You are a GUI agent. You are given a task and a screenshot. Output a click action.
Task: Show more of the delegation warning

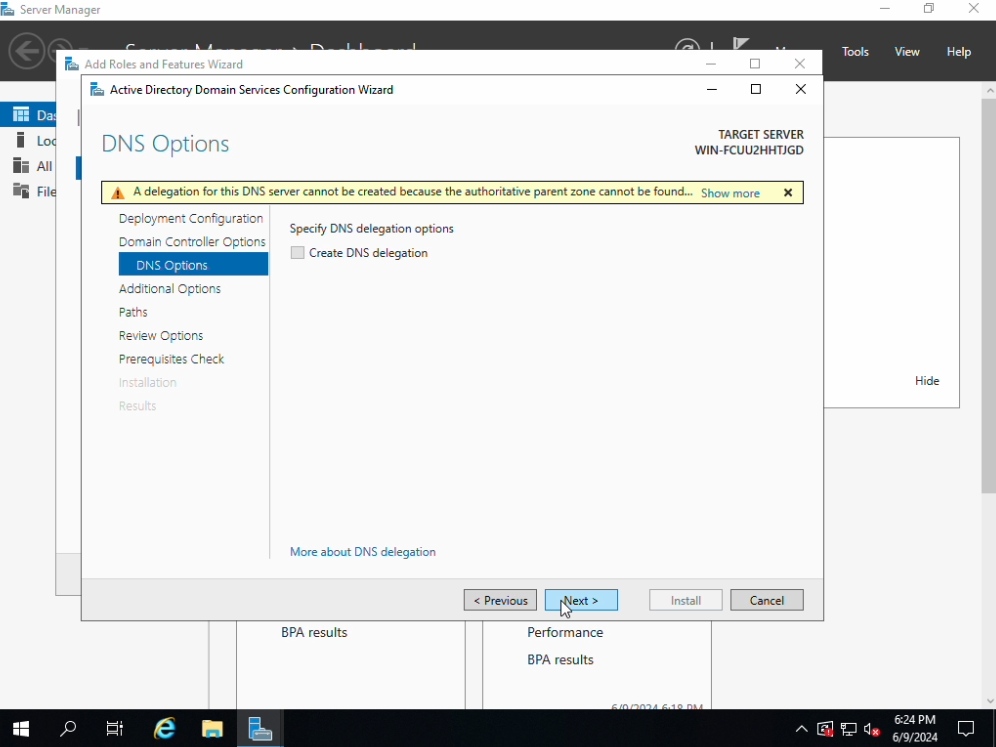[730, 193]
